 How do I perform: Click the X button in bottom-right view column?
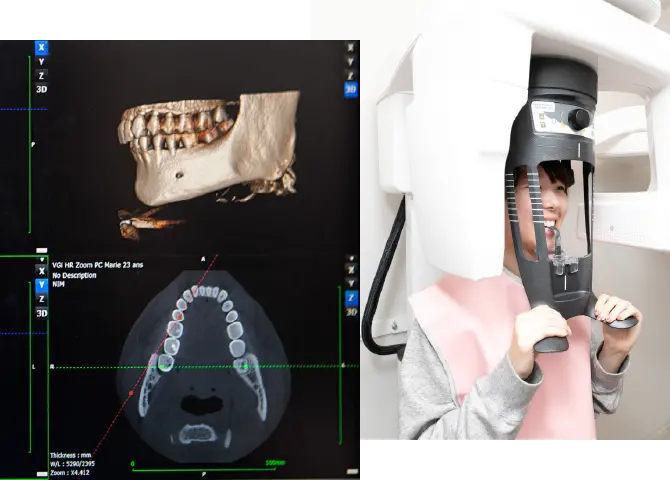pos(350,269)
